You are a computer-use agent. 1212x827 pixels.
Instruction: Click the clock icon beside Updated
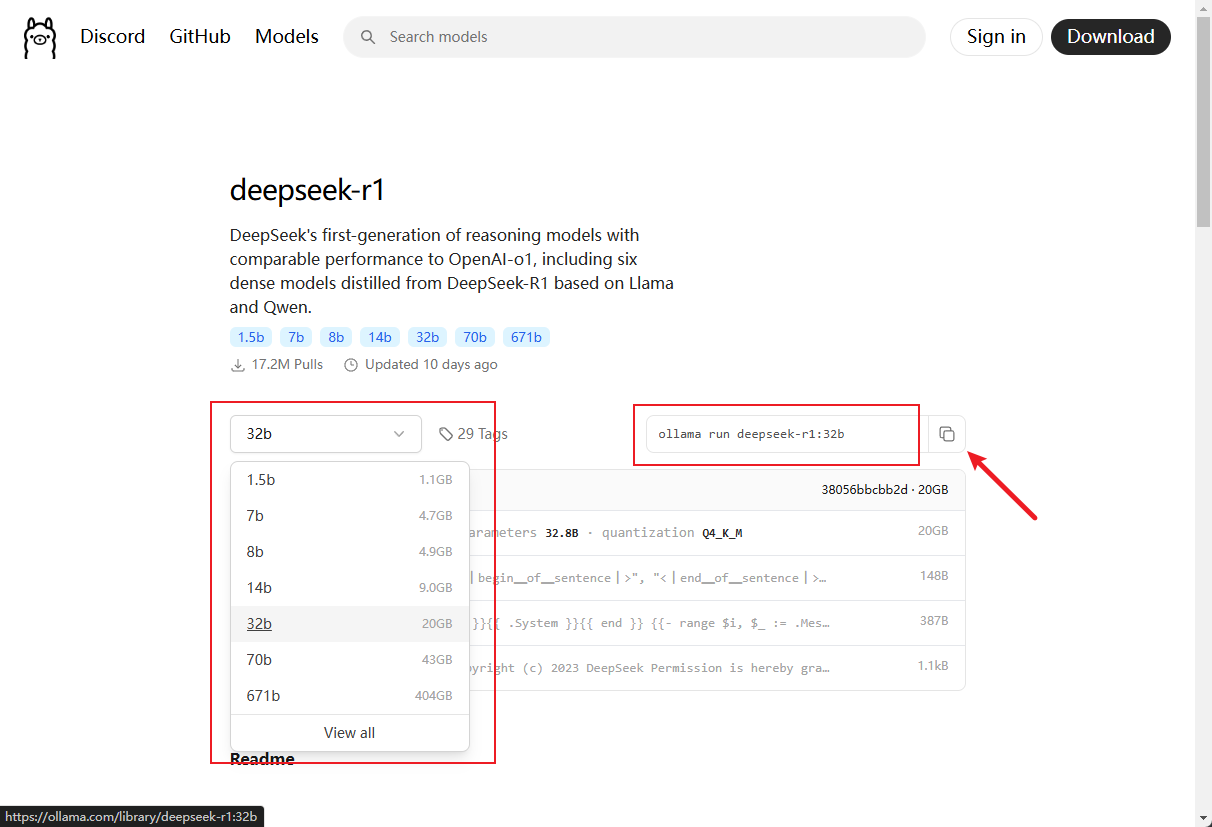(351, 365)
